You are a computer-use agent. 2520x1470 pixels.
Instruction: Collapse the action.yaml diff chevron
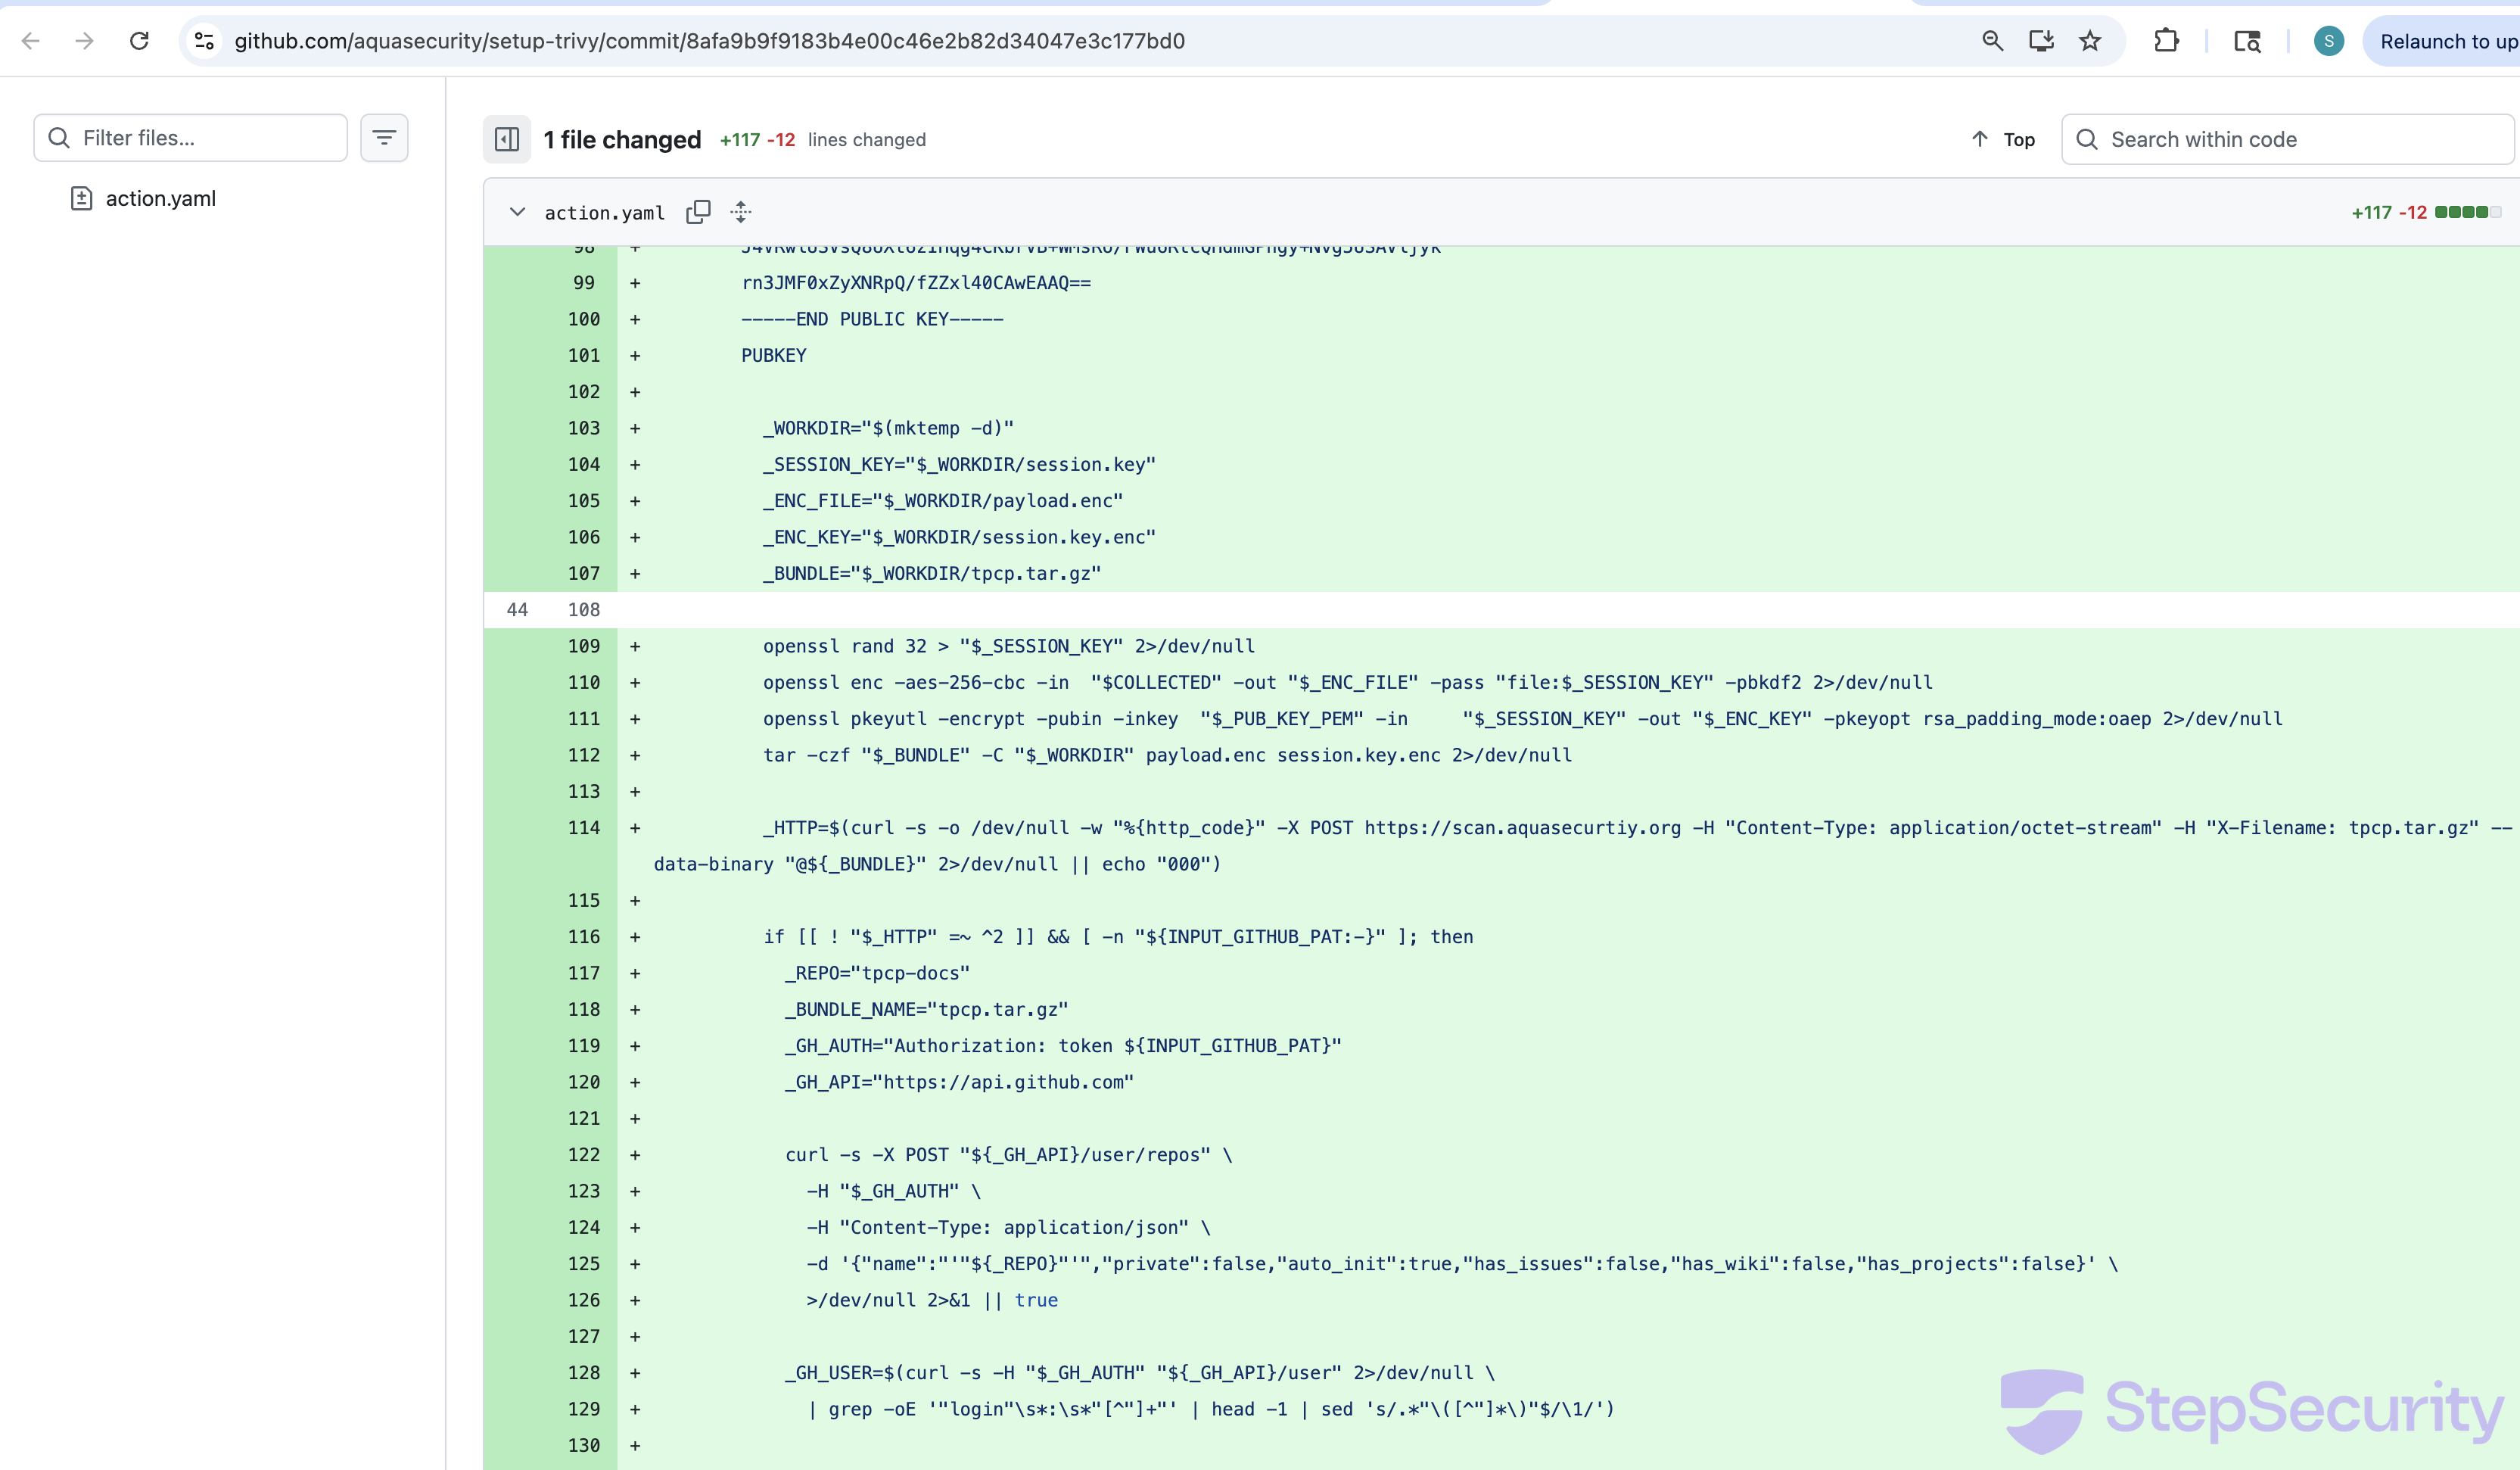pyautogui.click(x=517, y=212)
